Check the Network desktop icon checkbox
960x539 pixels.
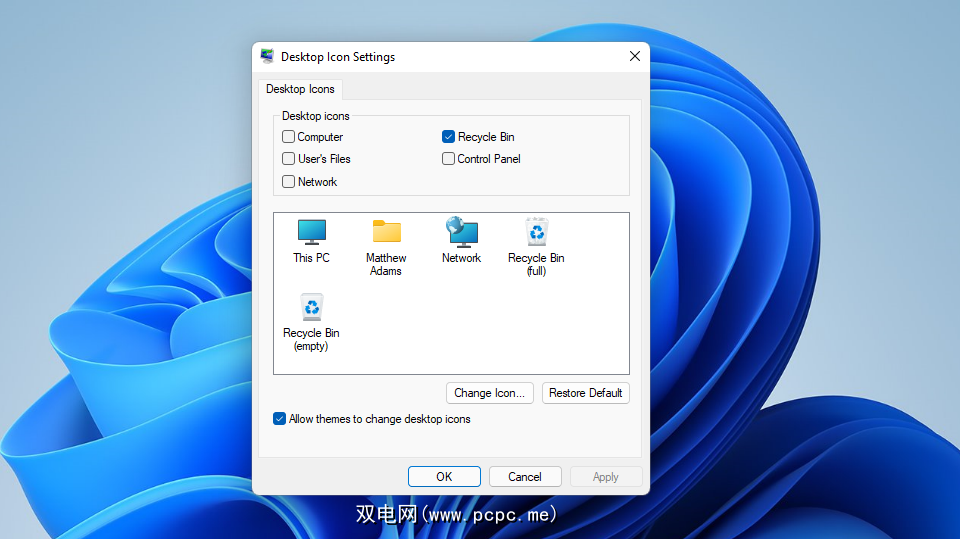pyautogui.click(x=289, y=182)
